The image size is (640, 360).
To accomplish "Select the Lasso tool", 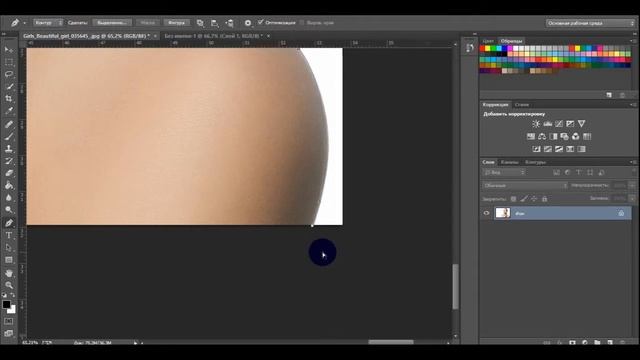I will coord(9,74).
